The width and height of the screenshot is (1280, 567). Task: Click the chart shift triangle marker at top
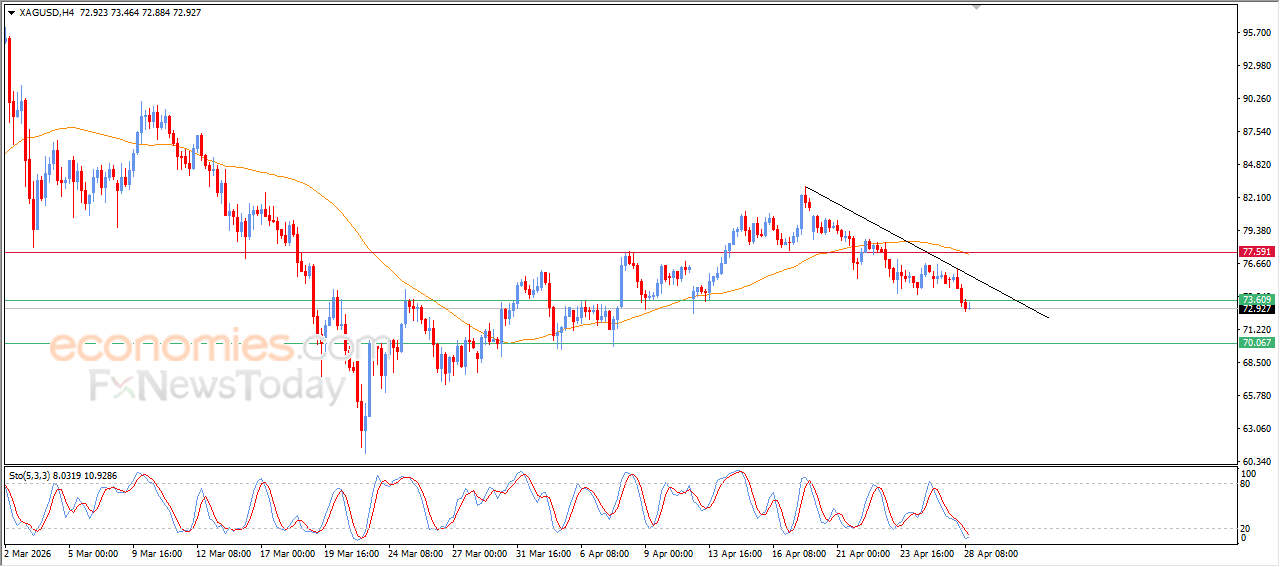(x=977, y=7)
